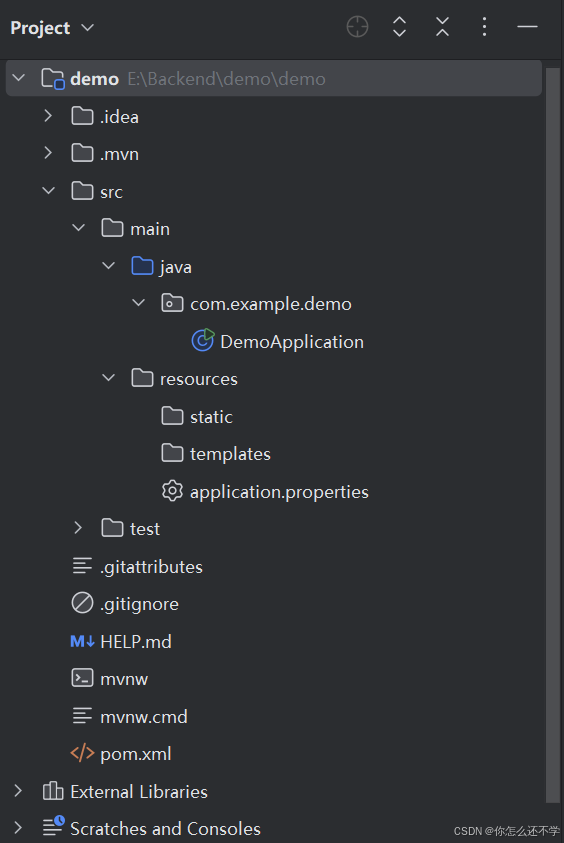This screenshot has width=564, height=843.
Task: Click the pom.xml XML icon
Action: pos(82,753)
